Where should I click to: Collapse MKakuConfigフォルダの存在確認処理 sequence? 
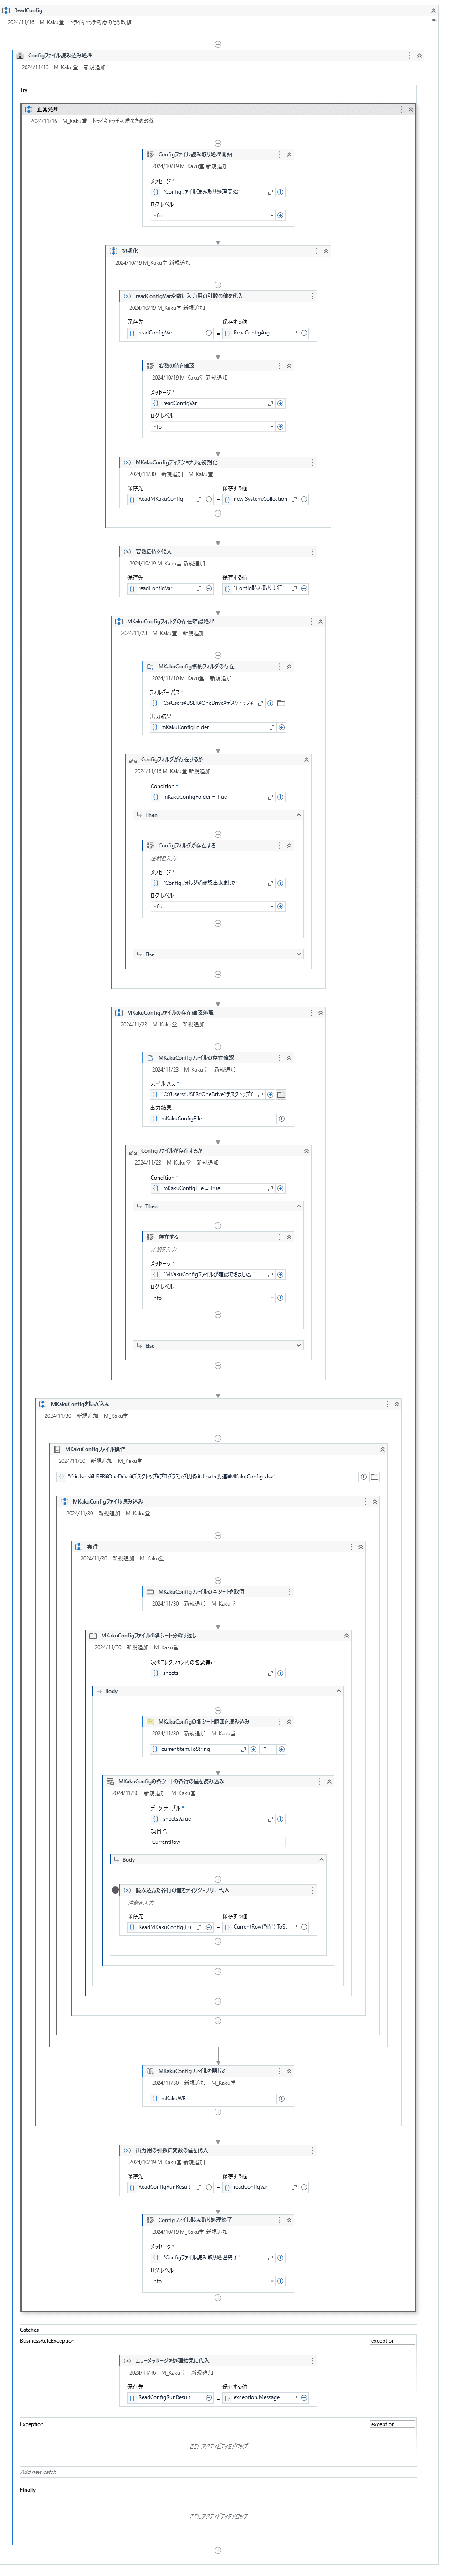point(320,622)
